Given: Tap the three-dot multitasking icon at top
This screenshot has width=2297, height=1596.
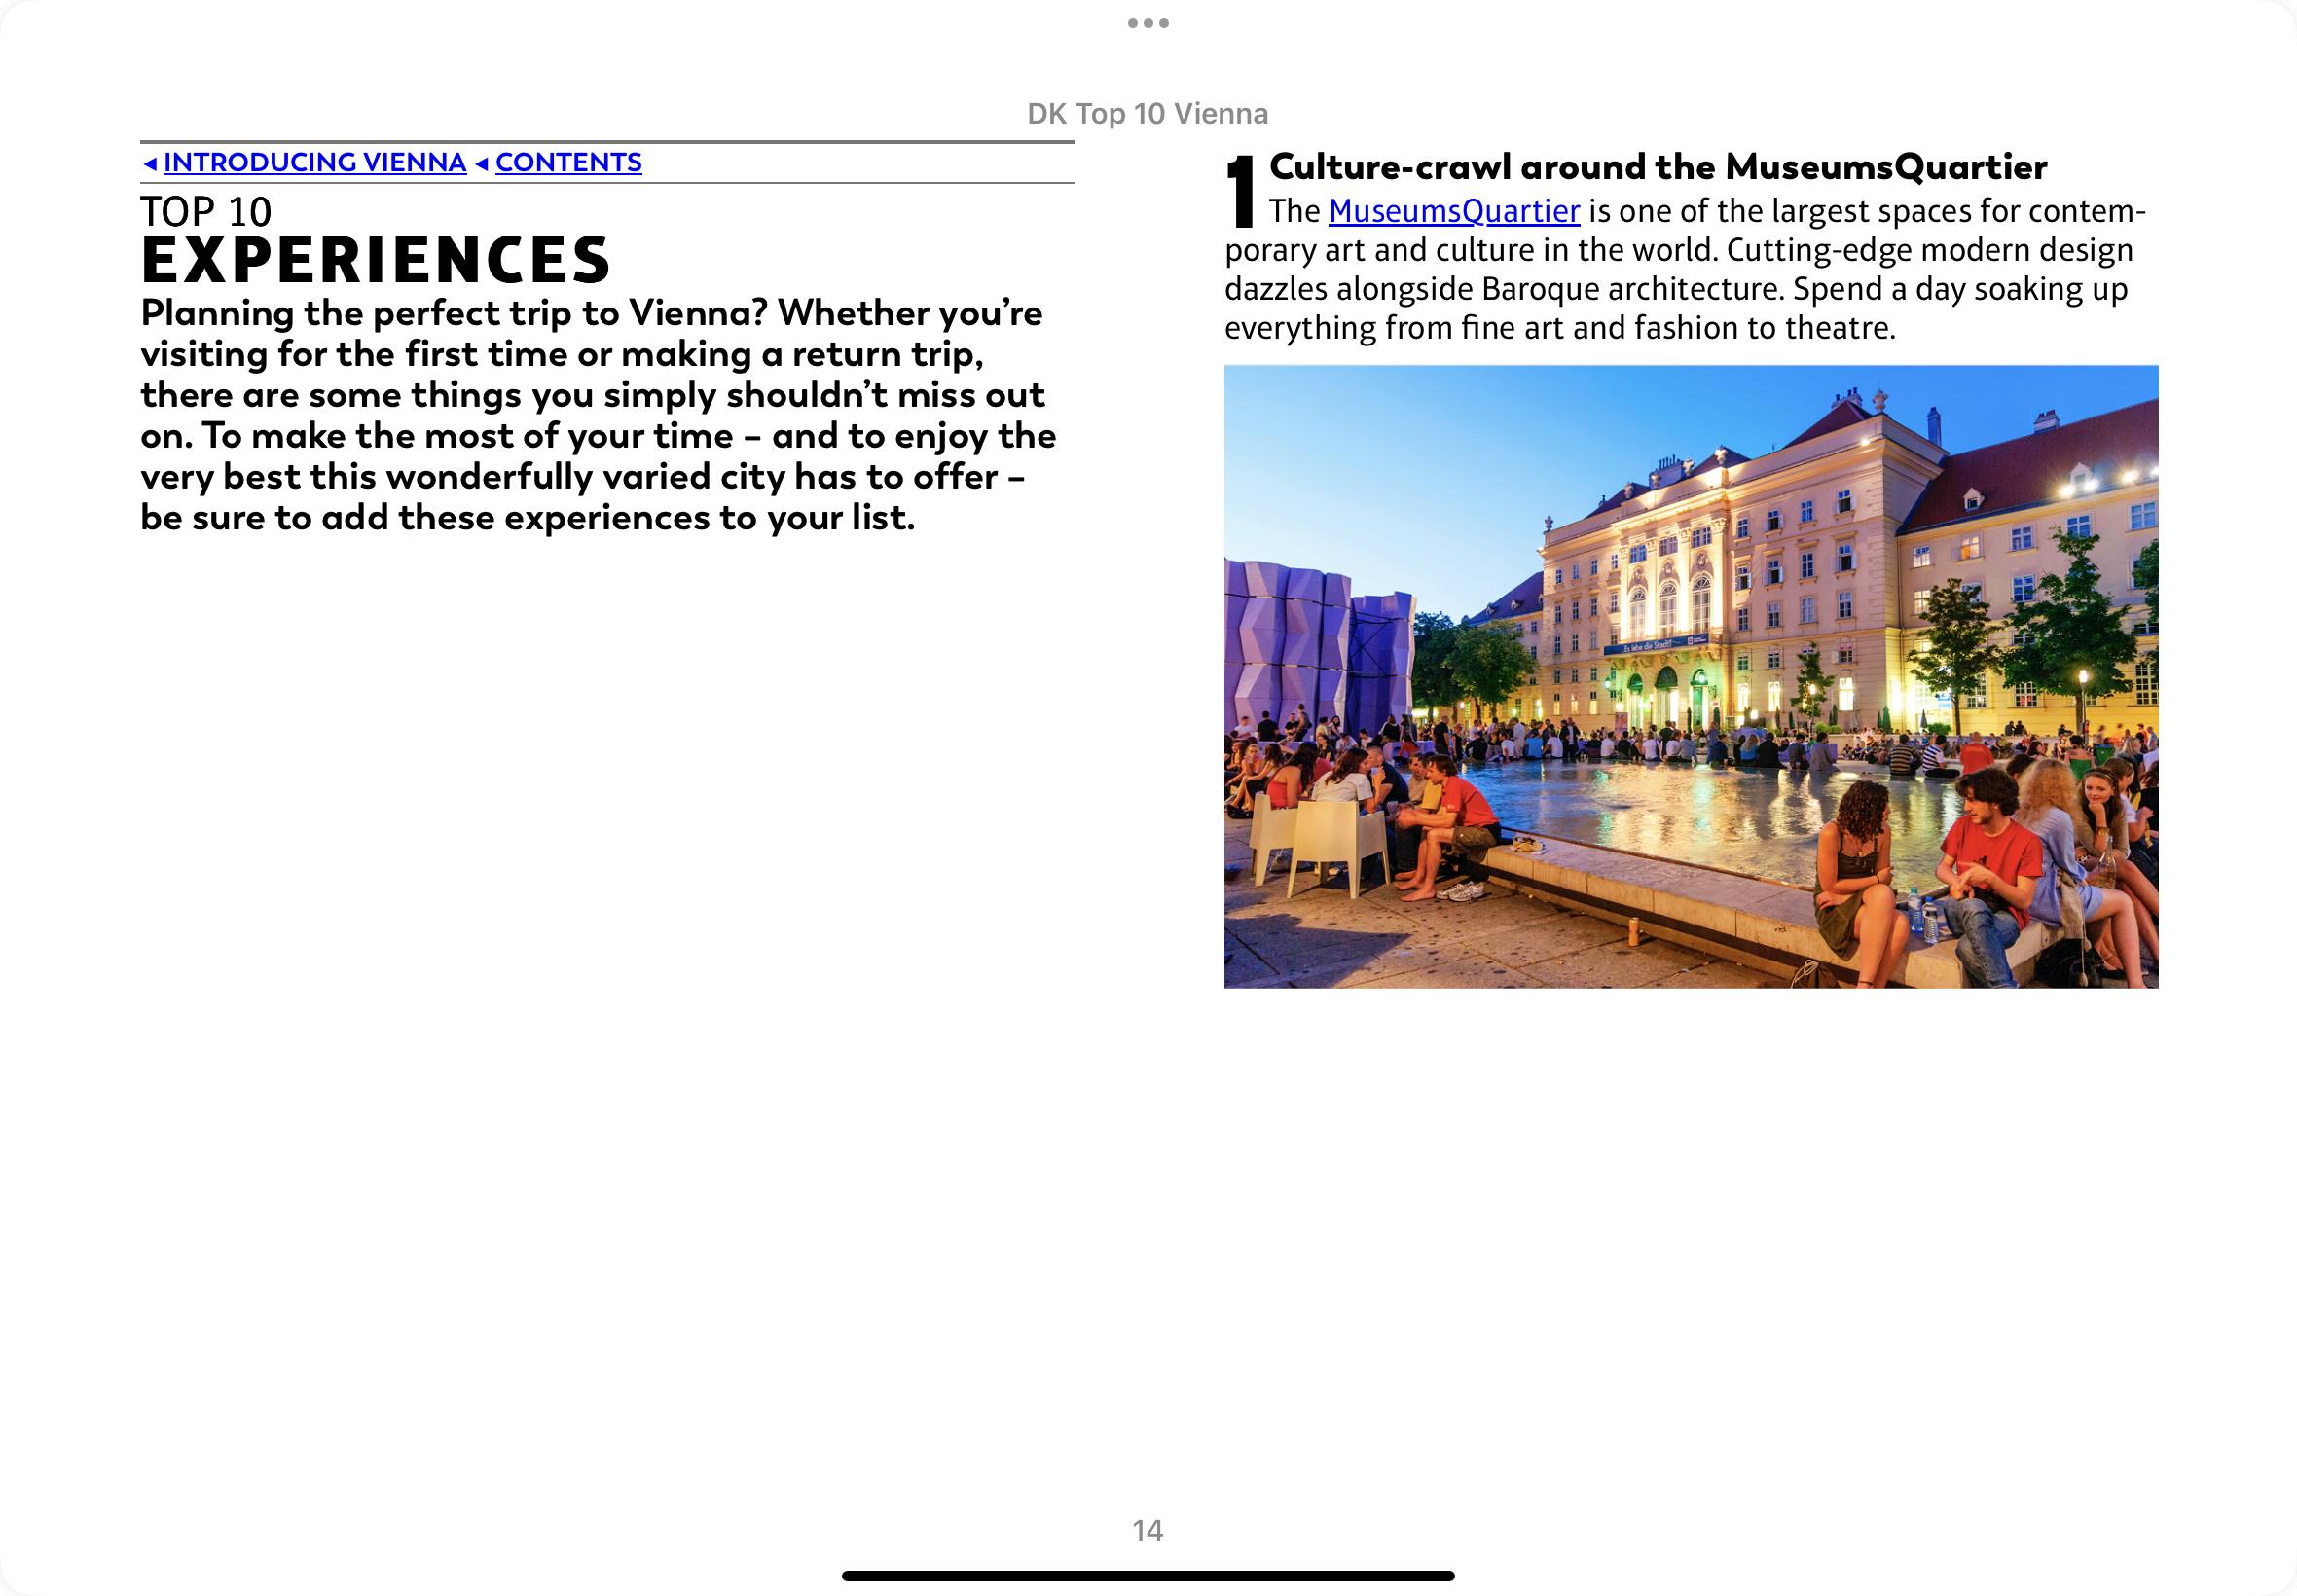Looking at the screenshot, I should coord(1148,23).
